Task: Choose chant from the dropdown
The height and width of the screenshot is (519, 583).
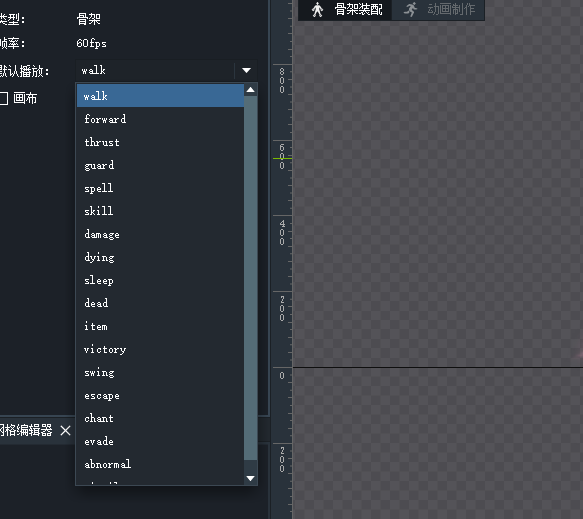Action: 160,419
